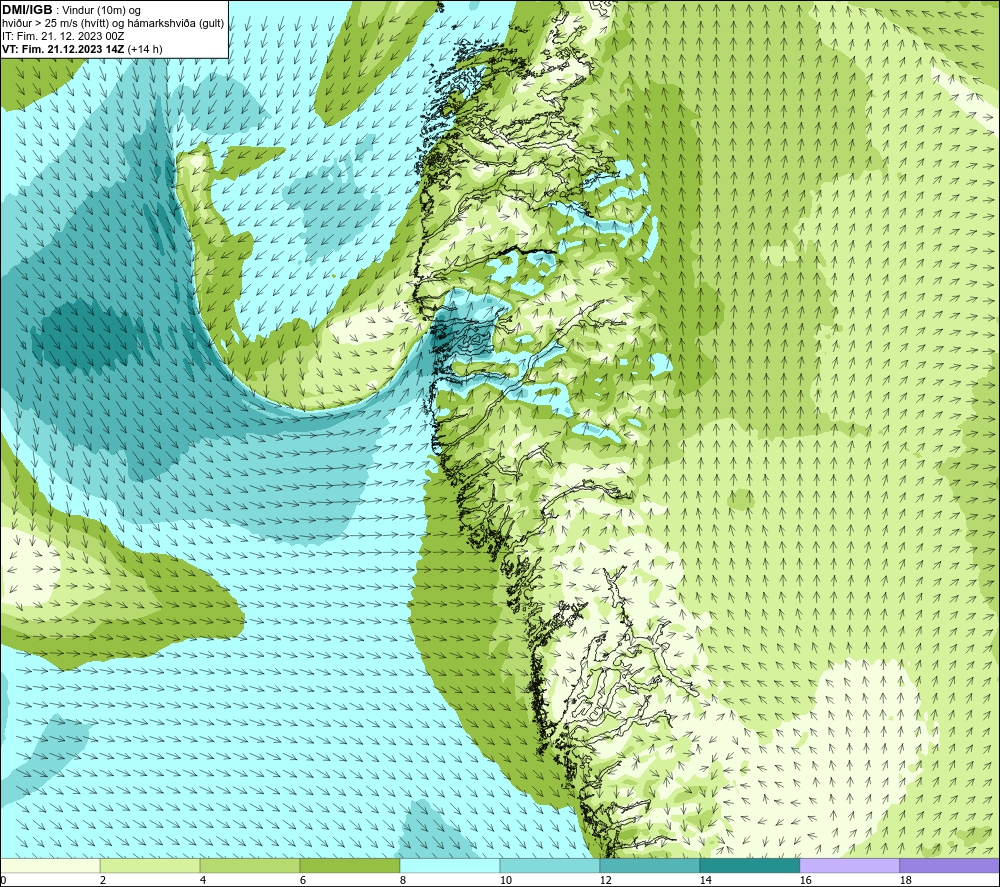Click the legend scale label '0'

pyautogui.click(x=3, y=880)
